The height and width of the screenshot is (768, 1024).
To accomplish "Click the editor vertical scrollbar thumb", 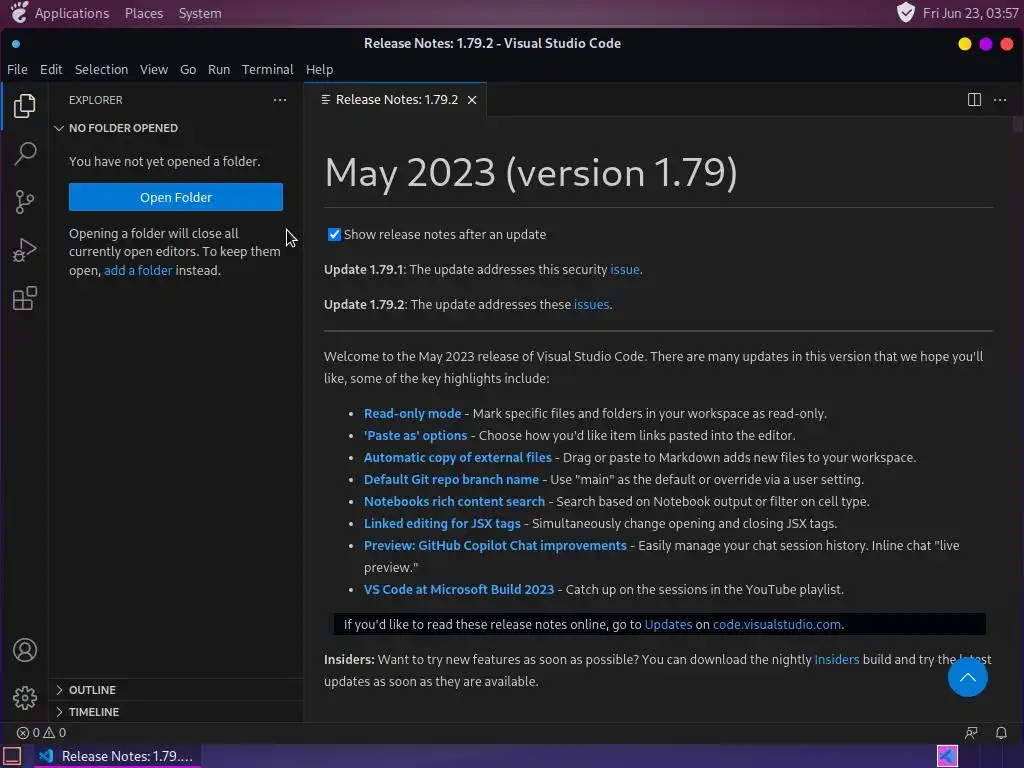I will pos(1017,124).
